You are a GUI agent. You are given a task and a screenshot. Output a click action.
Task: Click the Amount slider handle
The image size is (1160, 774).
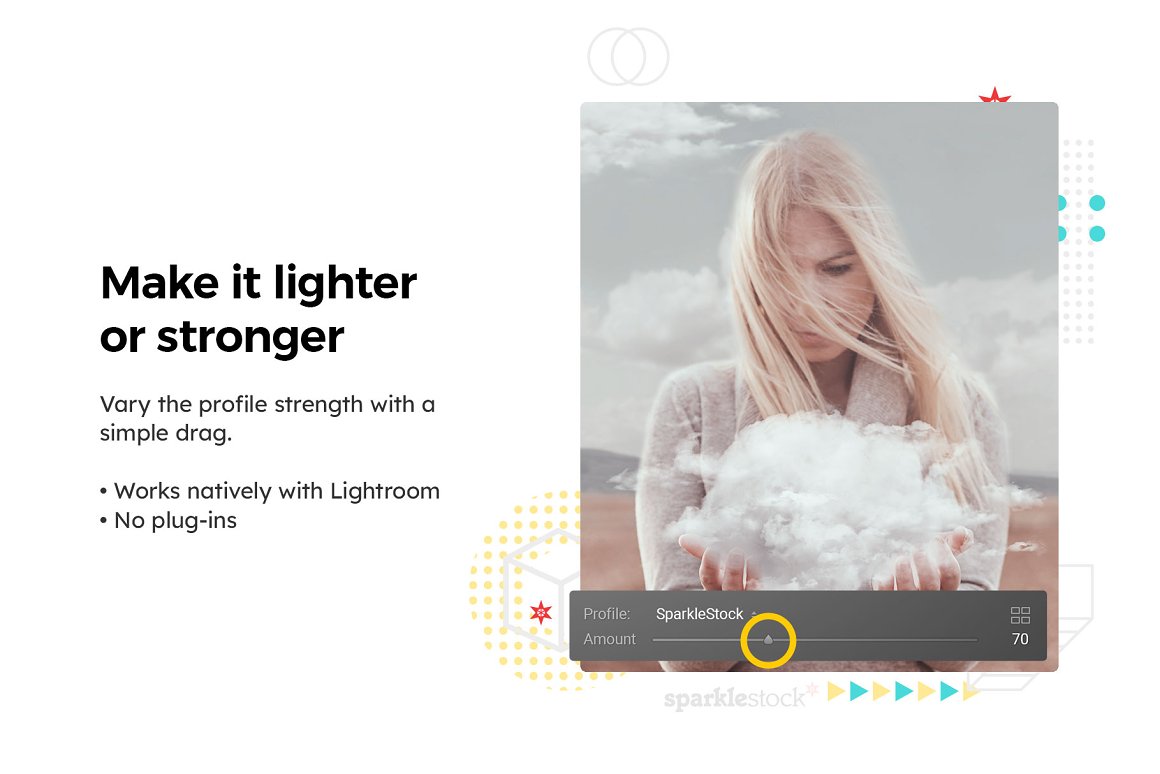coord(768,639)
